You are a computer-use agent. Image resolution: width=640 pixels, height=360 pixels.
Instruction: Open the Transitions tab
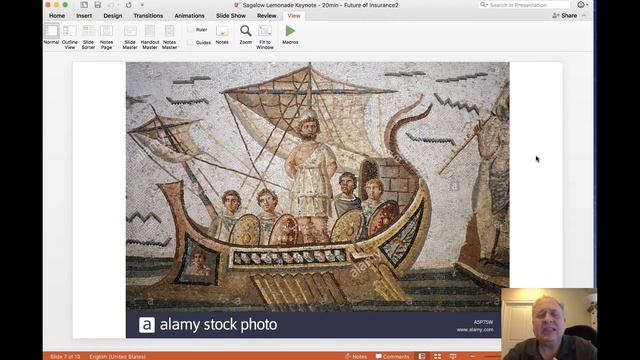(x=148, y=16)
